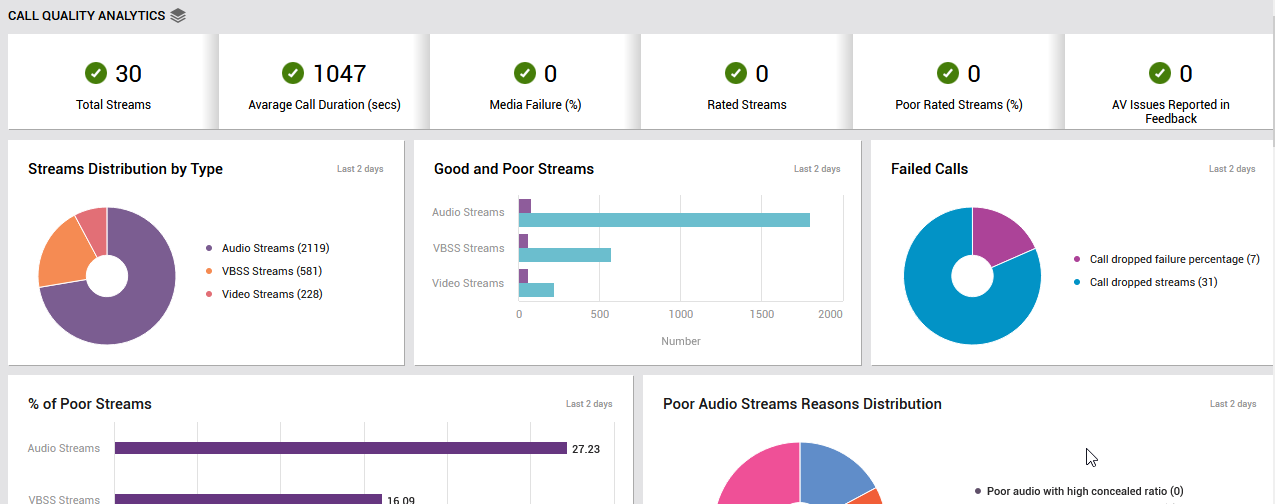Image resolution: width=1275 pixels, height=504 pixels.
Task: Toggle the VBSS Streams (581) legend entry
Action: (x=265, y=271)
